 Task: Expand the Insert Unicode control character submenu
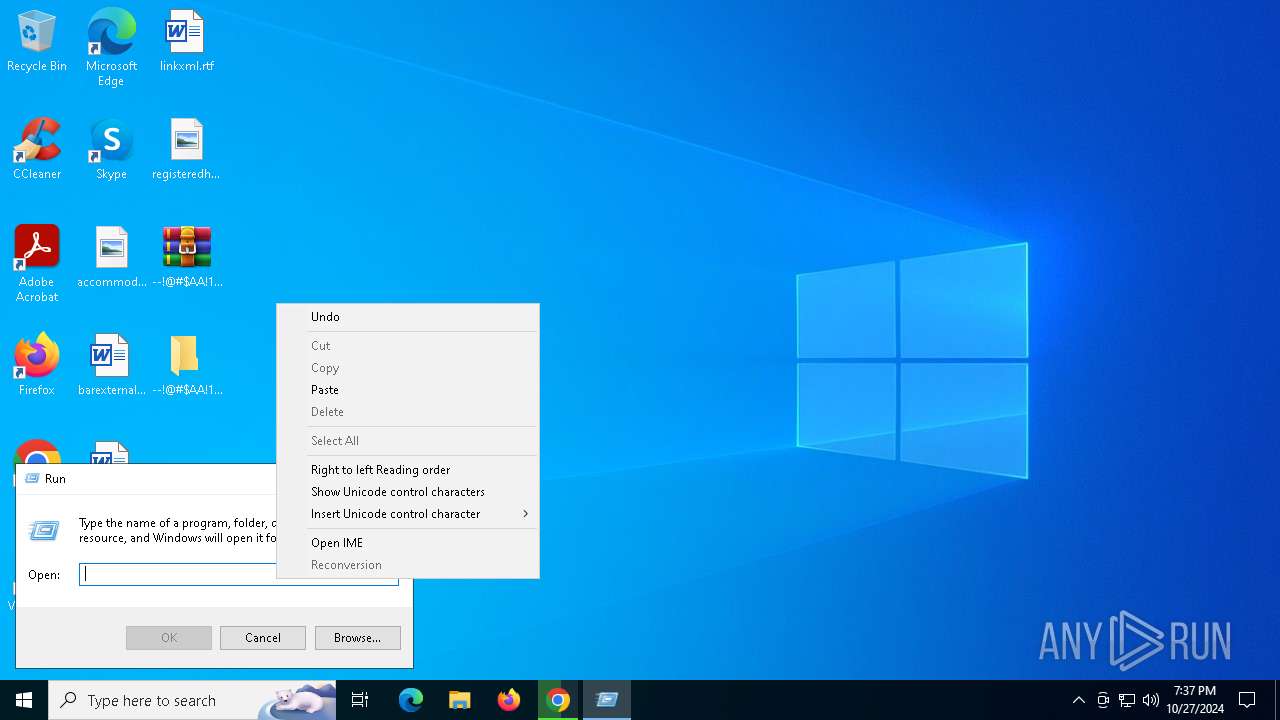pos(408,514)
